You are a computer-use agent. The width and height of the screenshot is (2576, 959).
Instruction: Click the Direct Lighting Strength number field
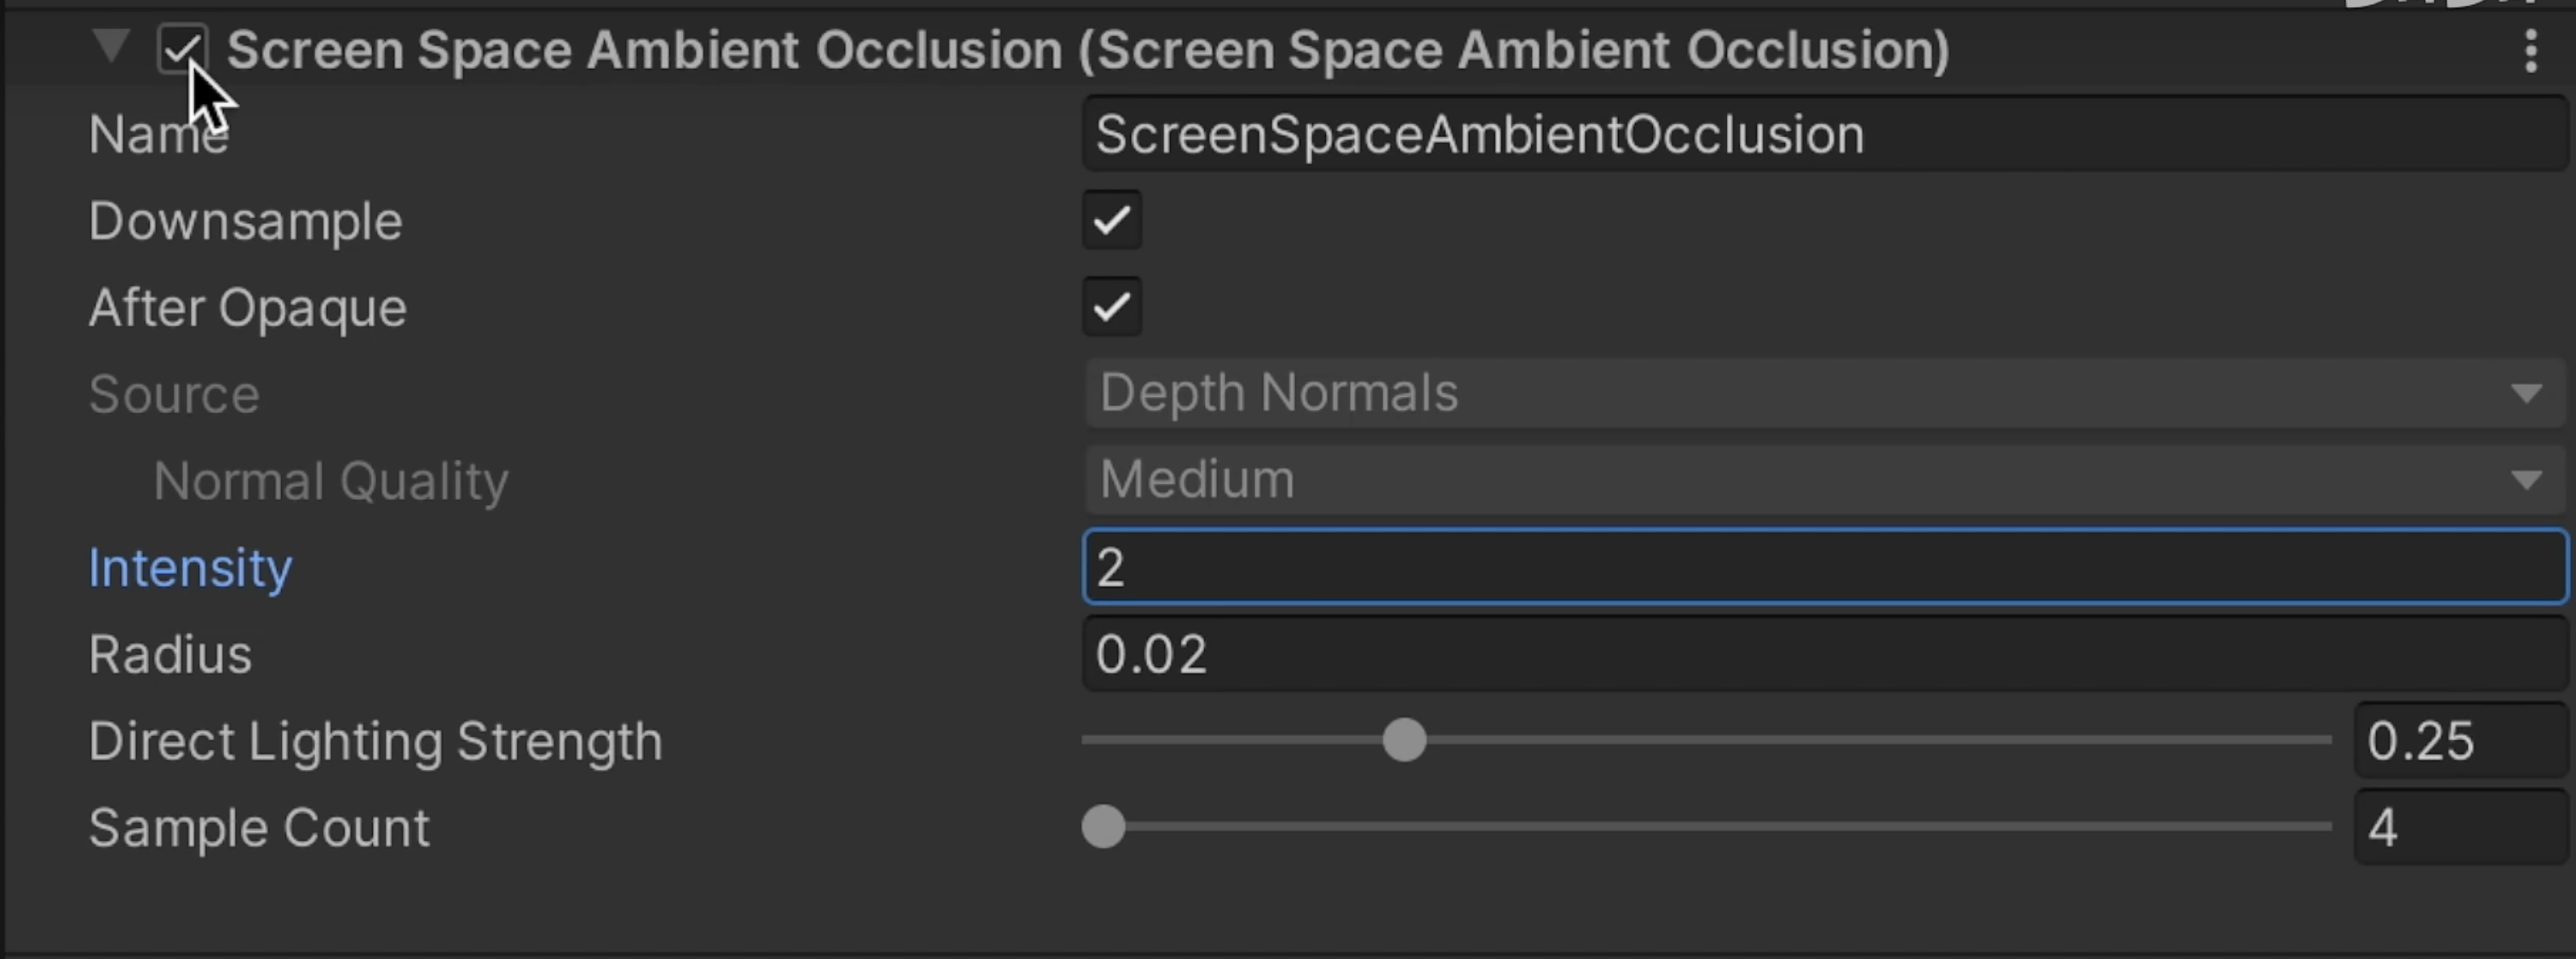pos(2460,741)
